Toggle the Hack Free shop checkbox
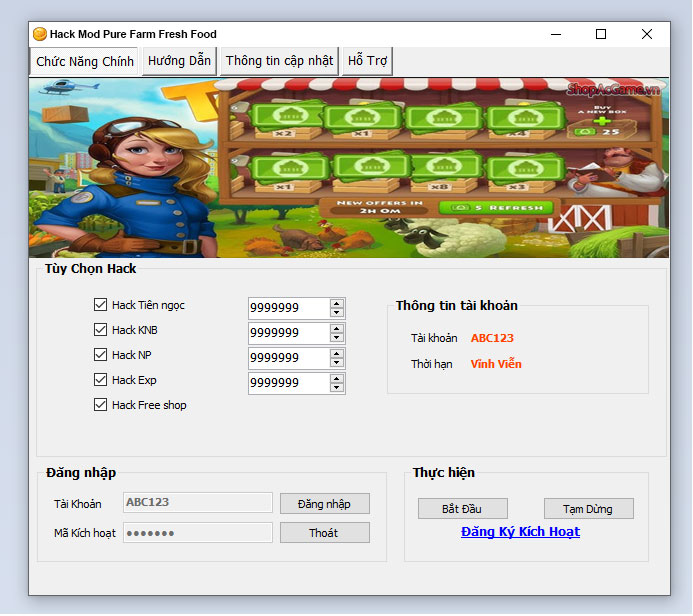This screenshot has height=616, width=693. [100, 405]
